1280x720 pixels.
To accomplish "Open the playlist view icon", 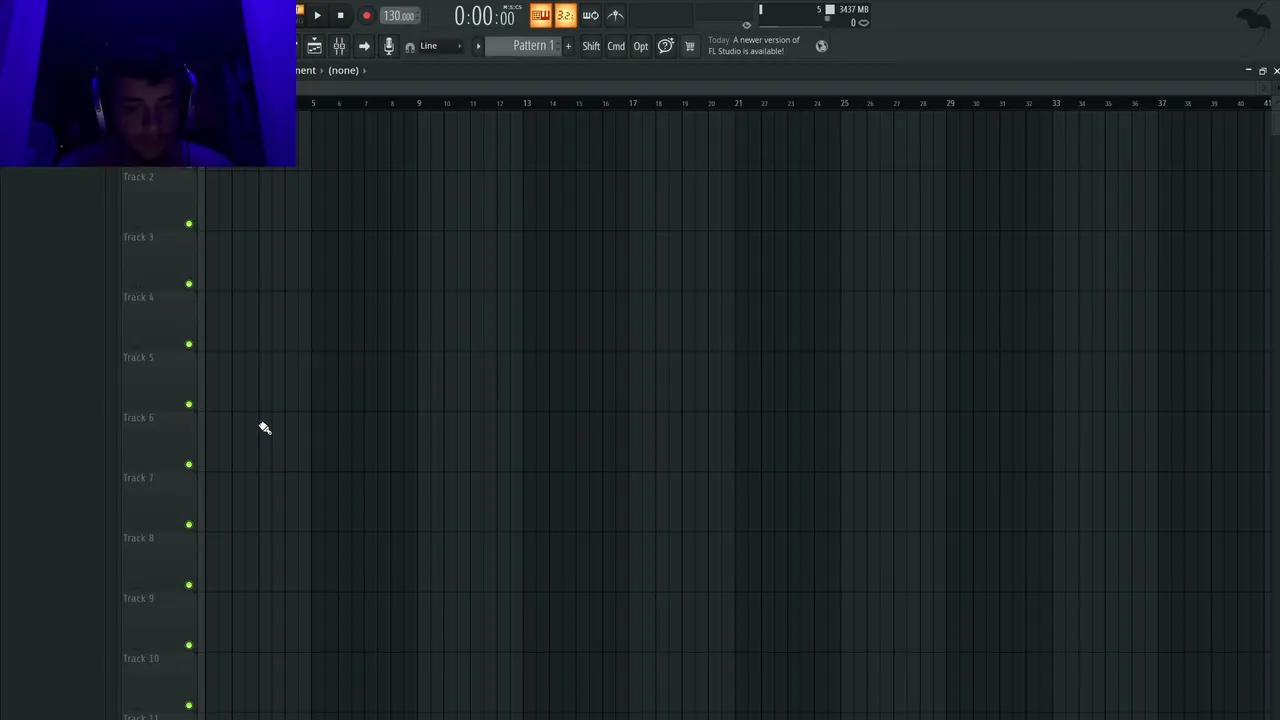I will pyautogui.click(x=314, y=46).
